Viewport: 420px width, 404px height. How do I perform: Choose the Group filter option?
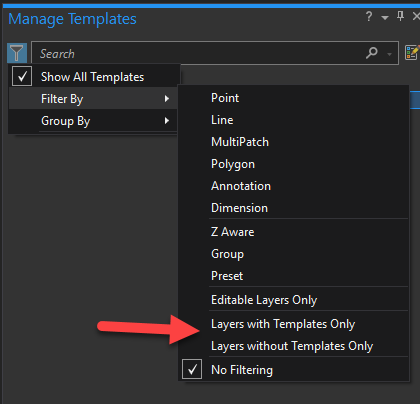coord(293,254)
